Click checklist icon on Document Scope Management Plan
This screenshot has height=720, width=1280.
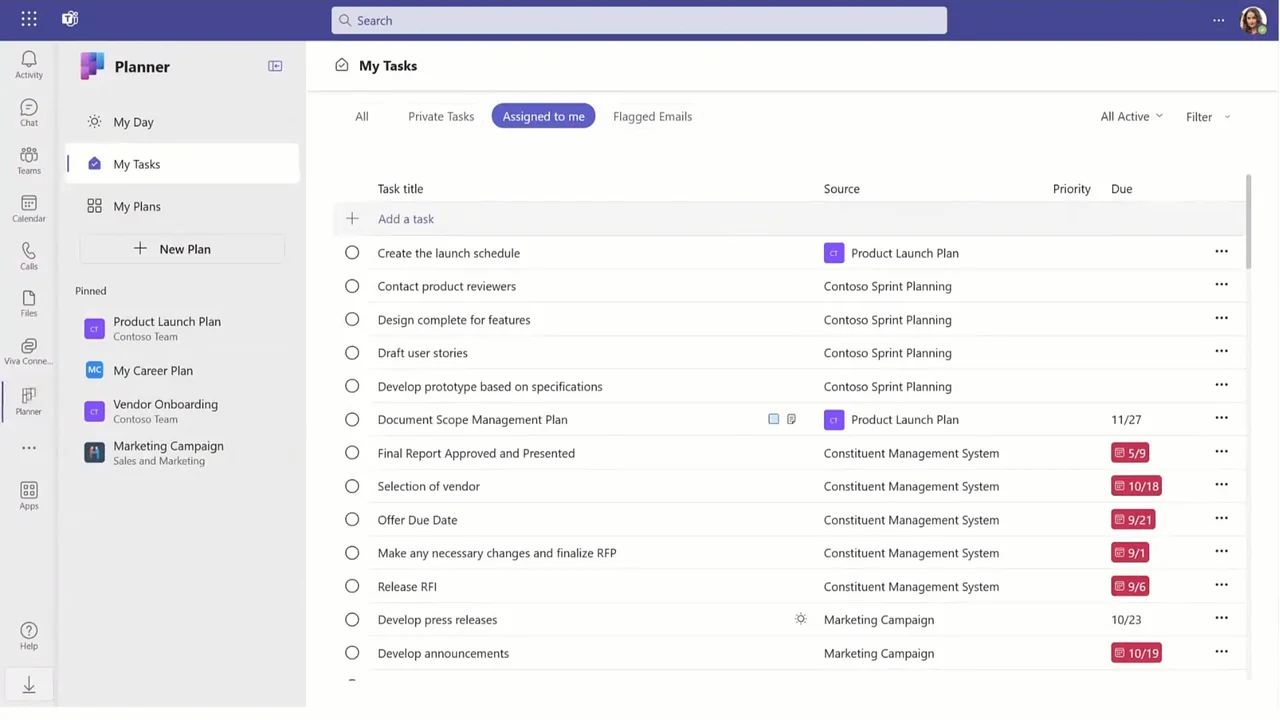tap(773, 419)
